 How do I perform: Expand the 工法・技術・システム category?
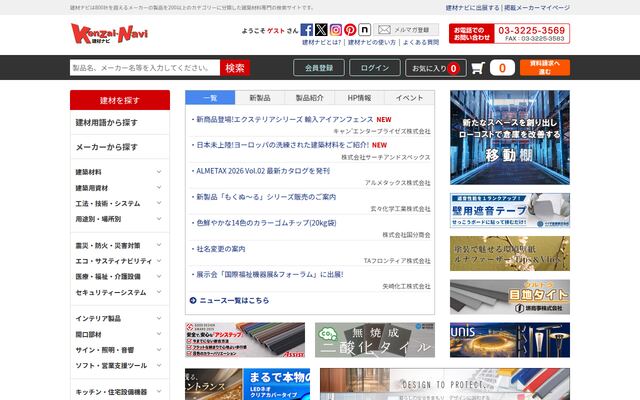[x=119, y=203]
